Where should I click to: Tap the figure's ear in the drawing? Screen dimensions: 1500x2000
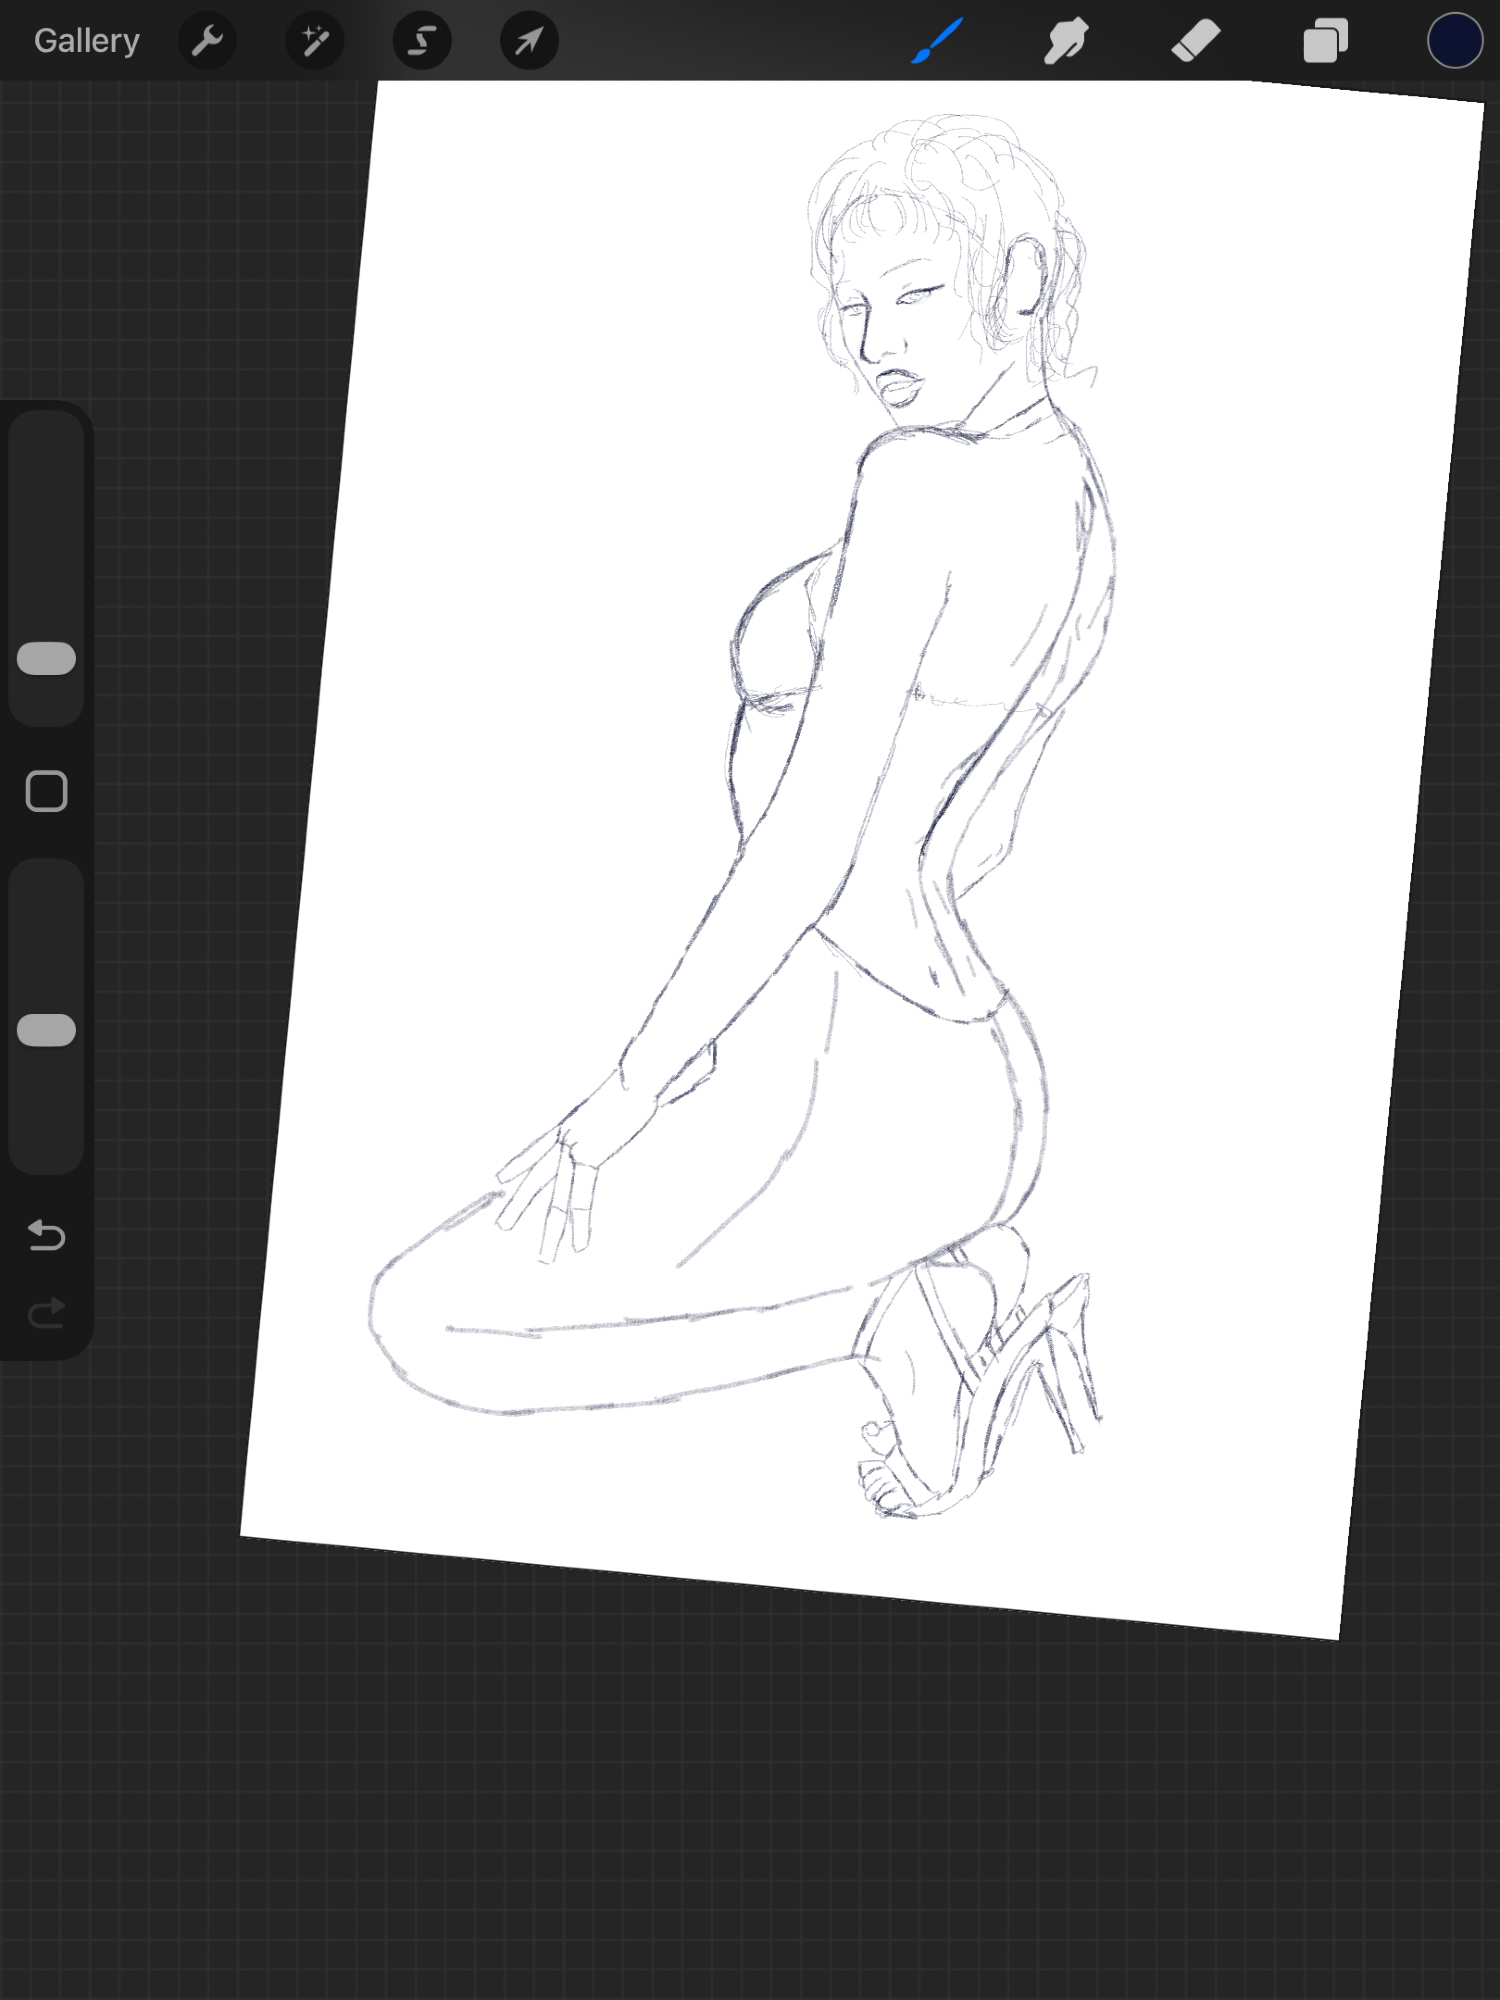[x=1027, y=275]
